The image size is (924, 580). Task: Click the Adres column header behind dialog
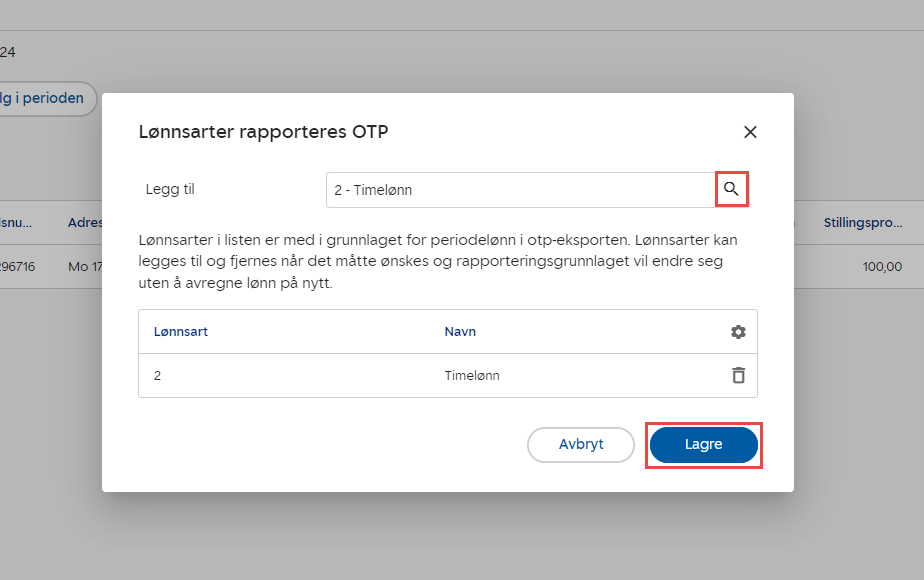tap(85, 223)
